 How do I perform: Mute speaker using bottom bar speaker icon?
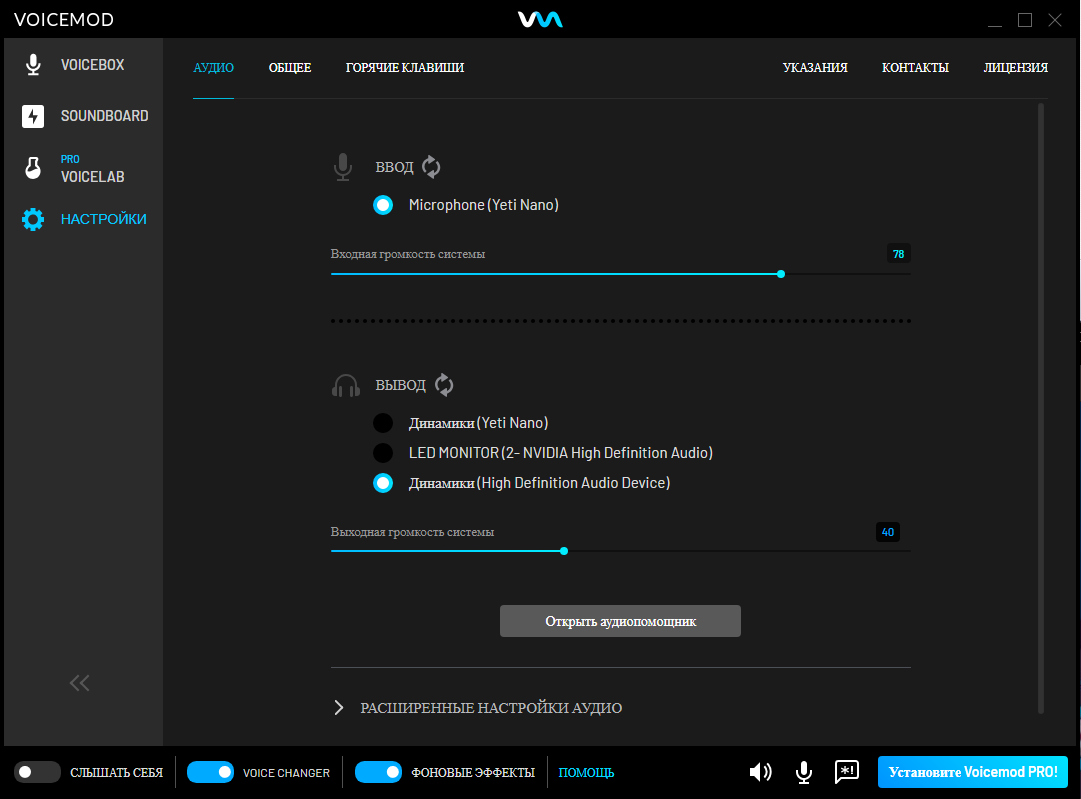(x=760, y=772)
